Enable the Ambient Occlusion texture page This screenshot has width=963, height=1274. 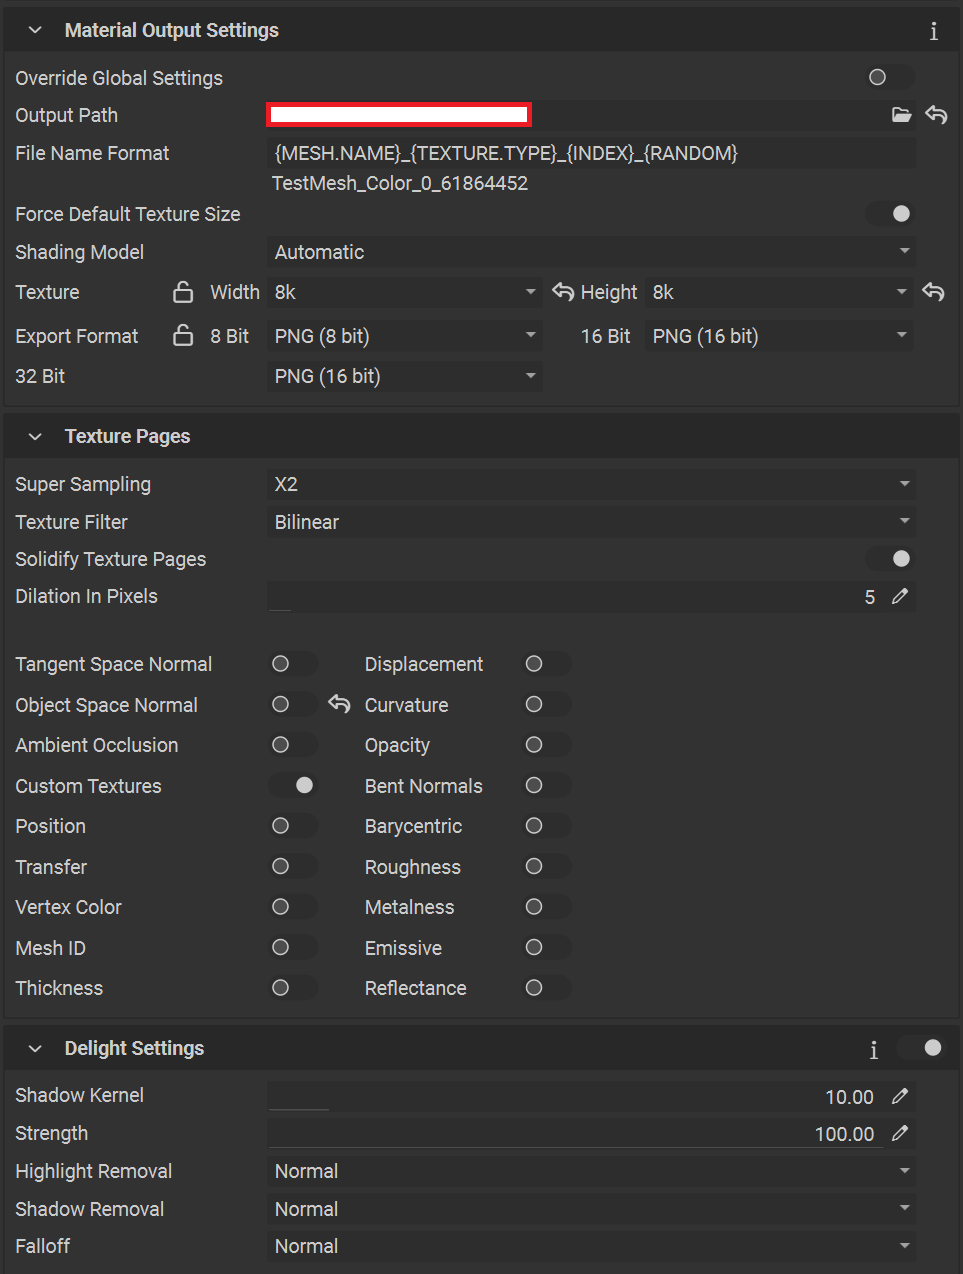point(293,745)
